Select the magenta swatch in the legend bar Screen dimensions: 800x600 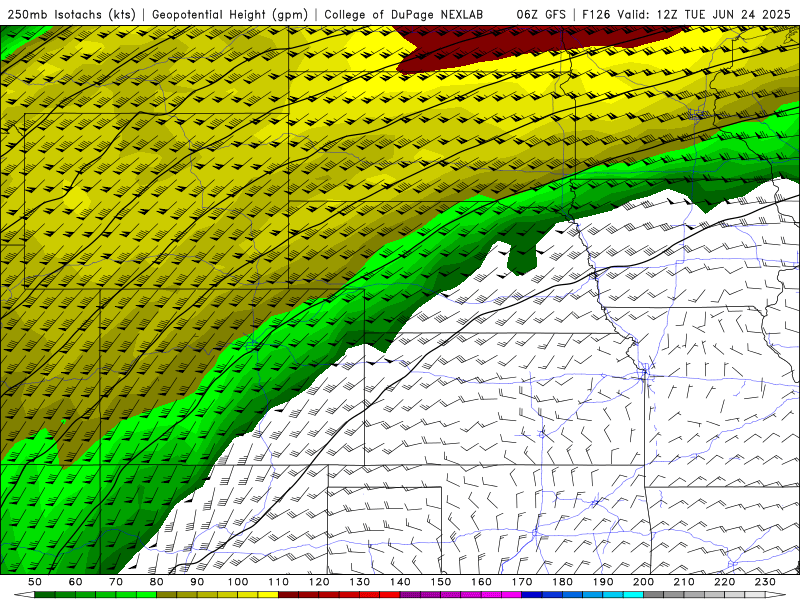pyautogui.click(x=511, y=595)
